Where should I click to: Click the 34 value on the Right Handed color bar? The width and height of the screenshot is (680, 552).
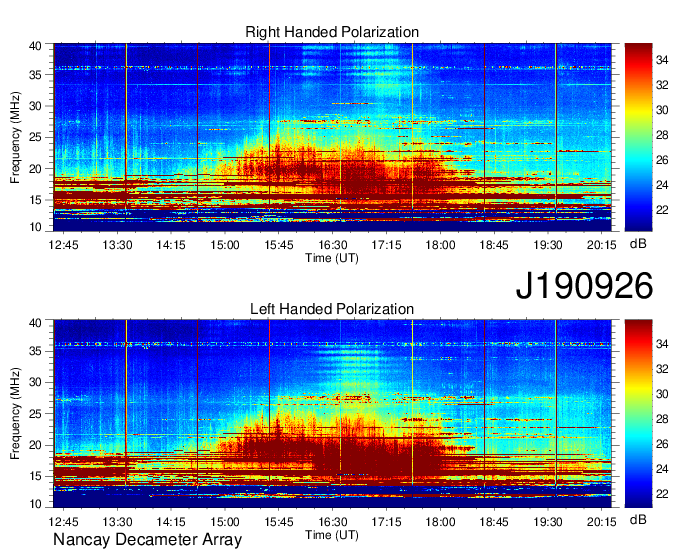[x=662, y=60]
